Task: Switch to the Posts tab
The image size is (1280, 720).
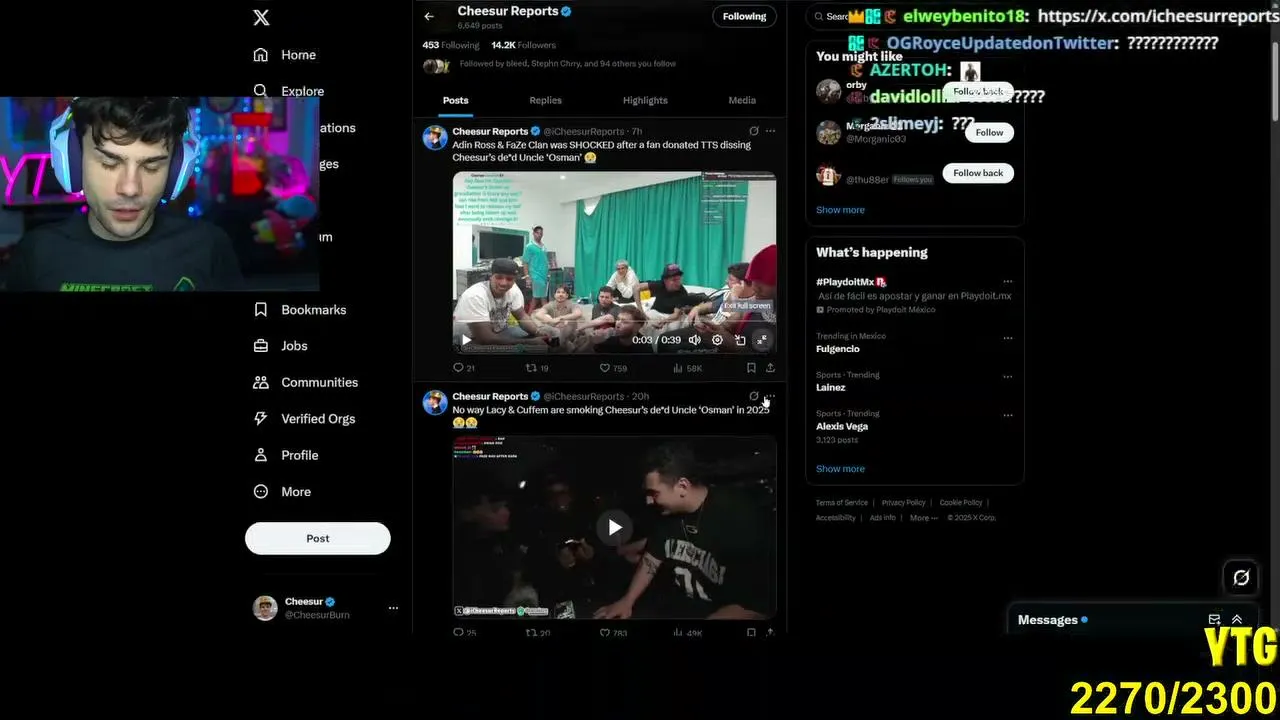Action: pos(456,100)
